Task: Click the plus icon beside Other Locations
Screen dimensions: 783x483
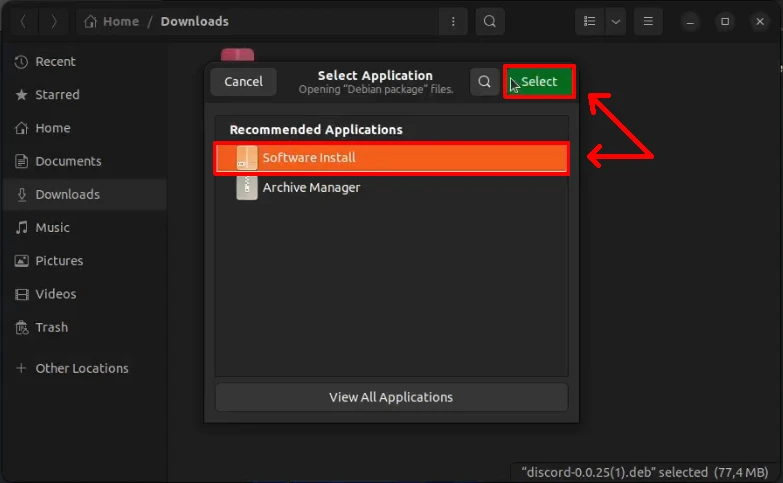Action: coord(21,368)
